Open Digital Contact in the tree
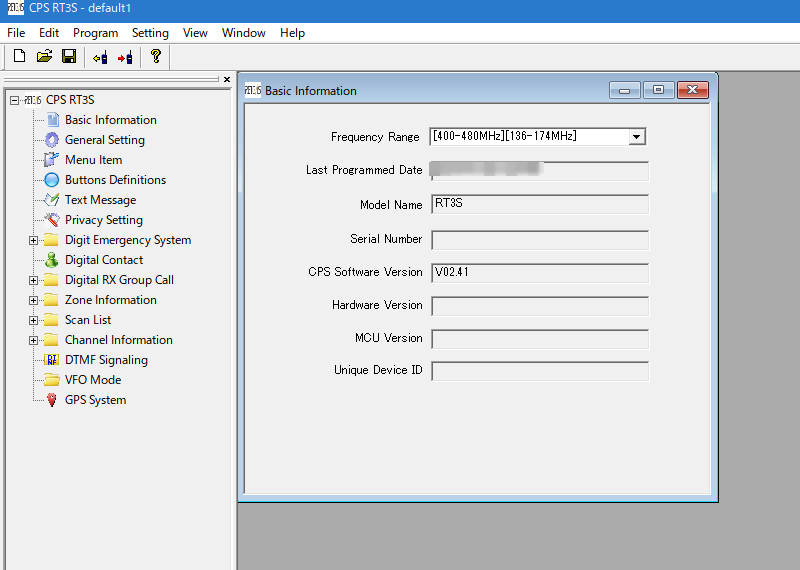 tap(103, 260)
